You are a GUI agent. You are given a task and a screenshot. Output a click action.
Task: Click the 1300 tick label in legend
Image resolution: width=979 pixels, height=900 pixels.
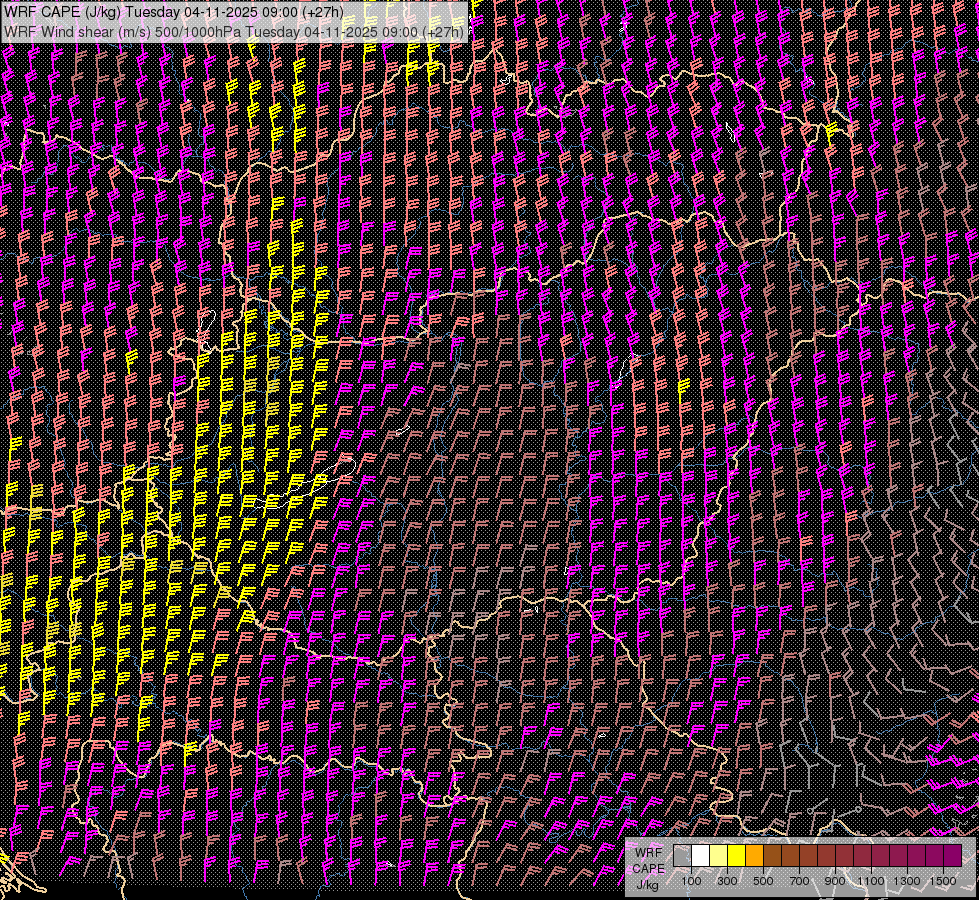tap(907, 881)
